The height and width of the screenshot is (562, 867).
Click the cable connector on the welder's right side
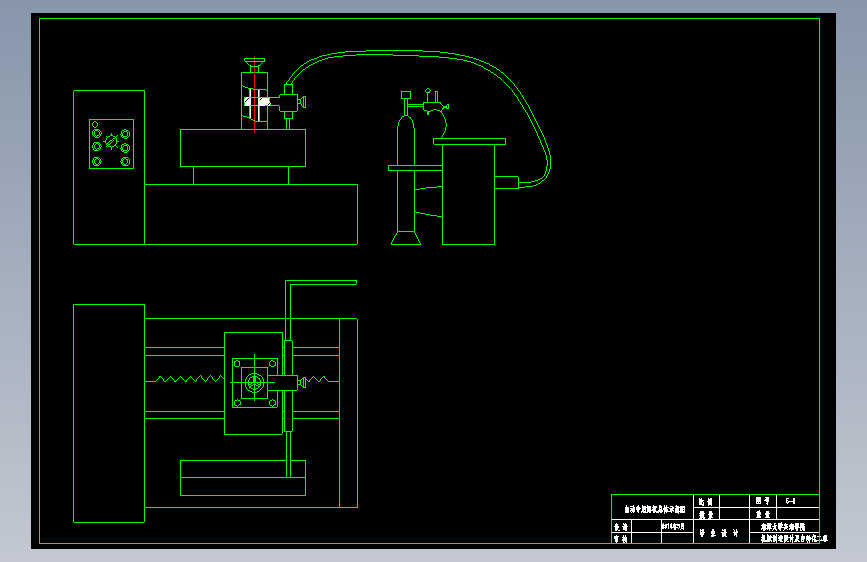coord(506,183)
